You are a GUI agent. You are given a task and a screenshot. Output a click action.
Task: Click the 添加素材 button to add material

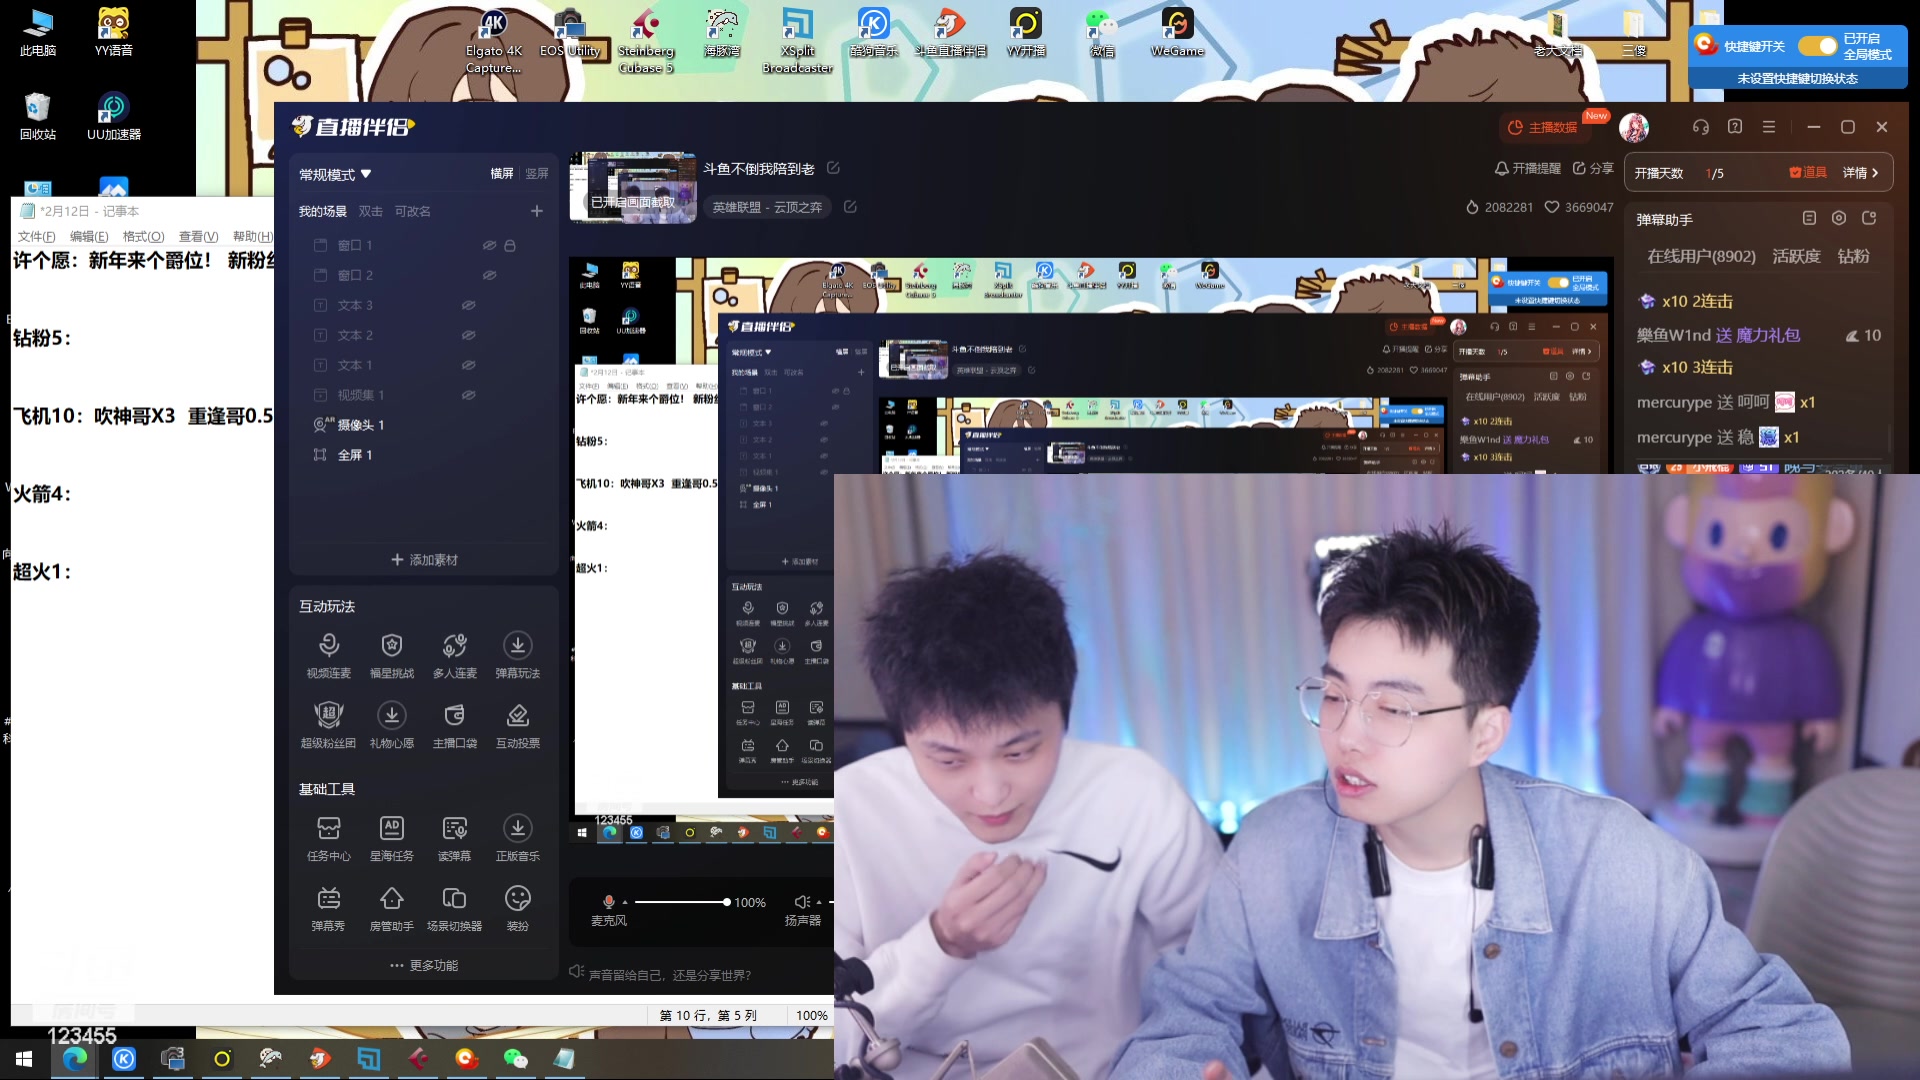423,559
